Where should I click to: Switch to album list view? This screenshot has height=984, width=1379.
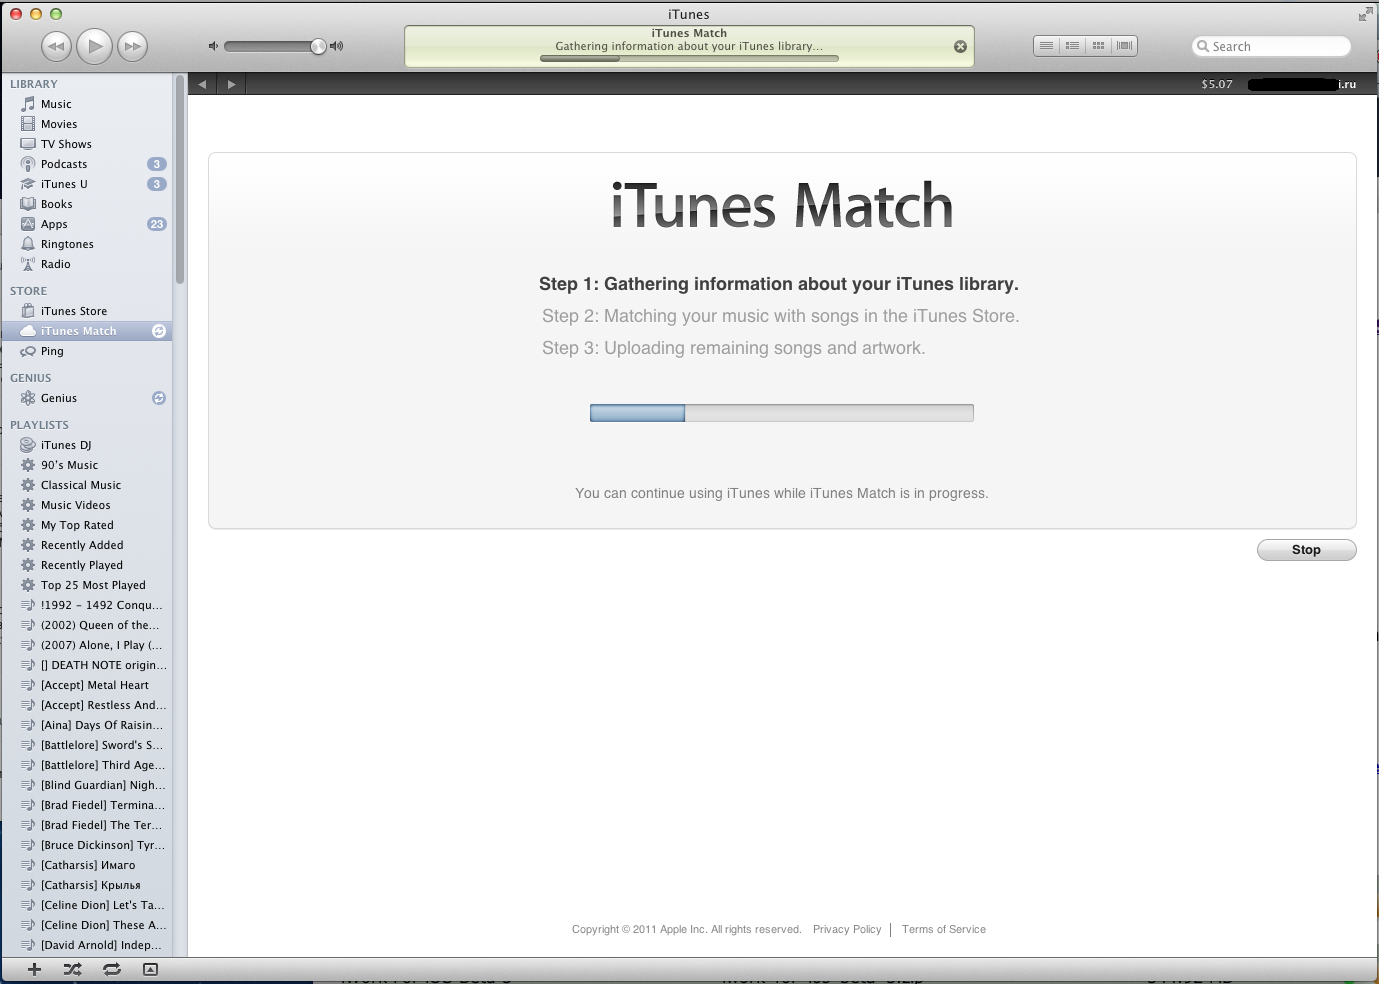coord(1072,46)
